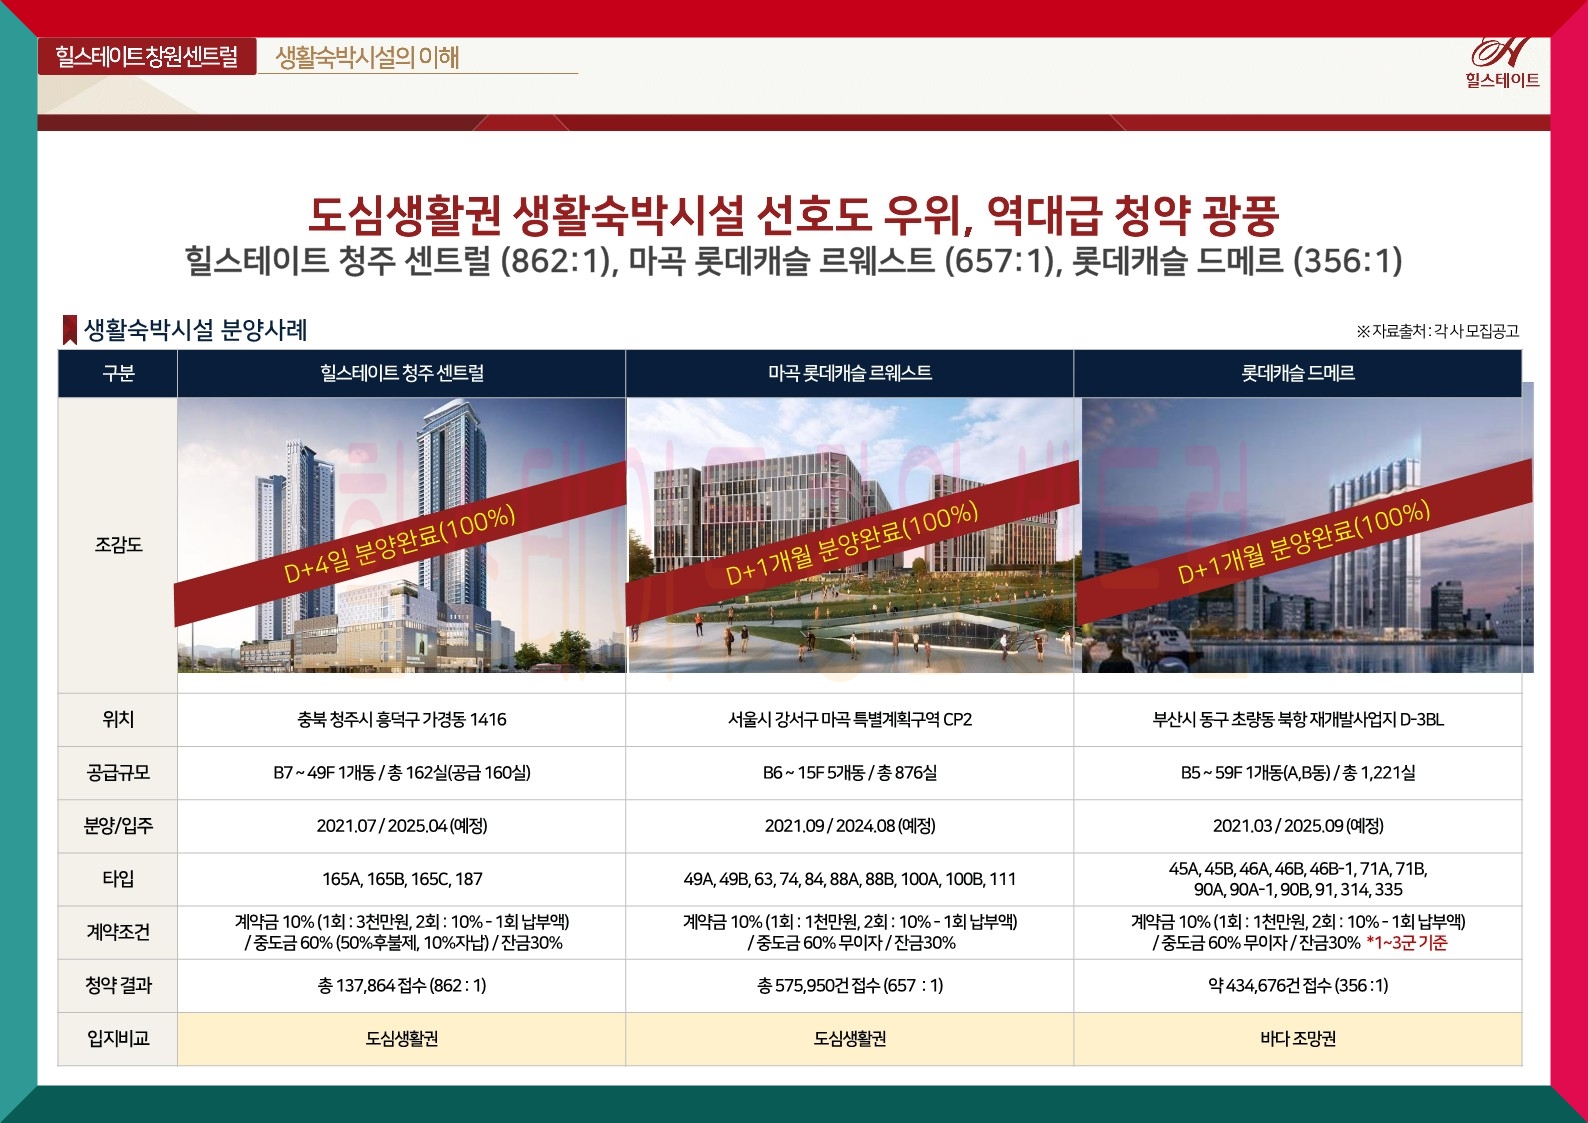Click the contract cell with '1회 : 3천만원'
Viewport: 1588px width, 1123px height.
pyautogui.click(x=402, y=932)
